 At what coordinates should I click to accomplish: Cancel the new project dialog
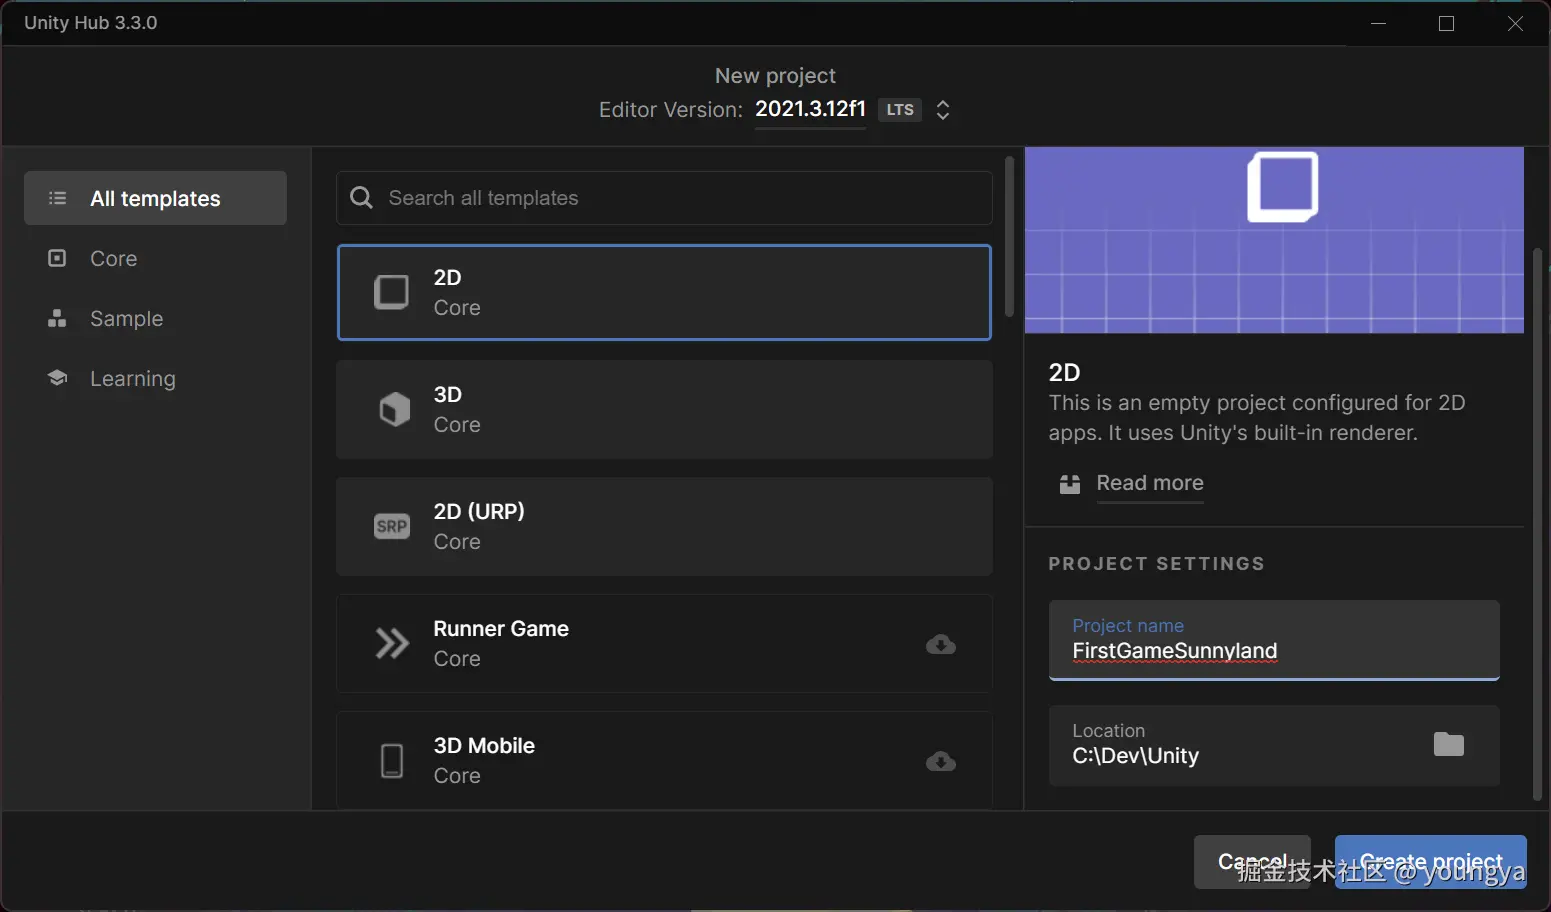pyautogui.click(x=1251, y=861)
